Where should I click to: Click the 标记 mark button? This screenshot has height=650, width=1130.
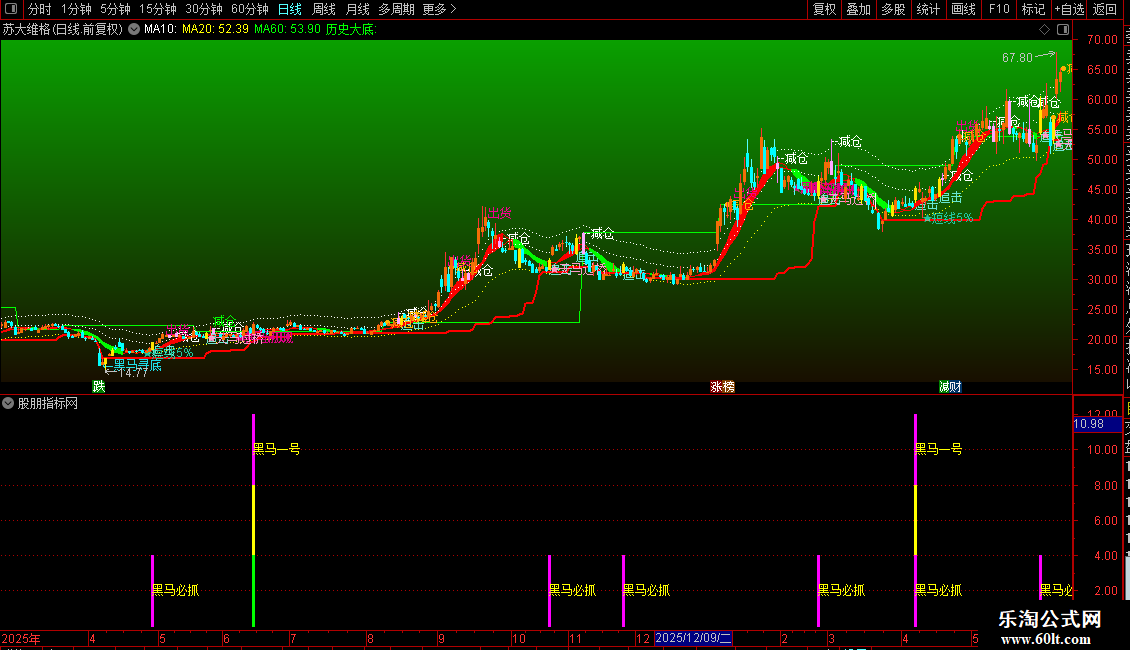tap(1033, 9)
